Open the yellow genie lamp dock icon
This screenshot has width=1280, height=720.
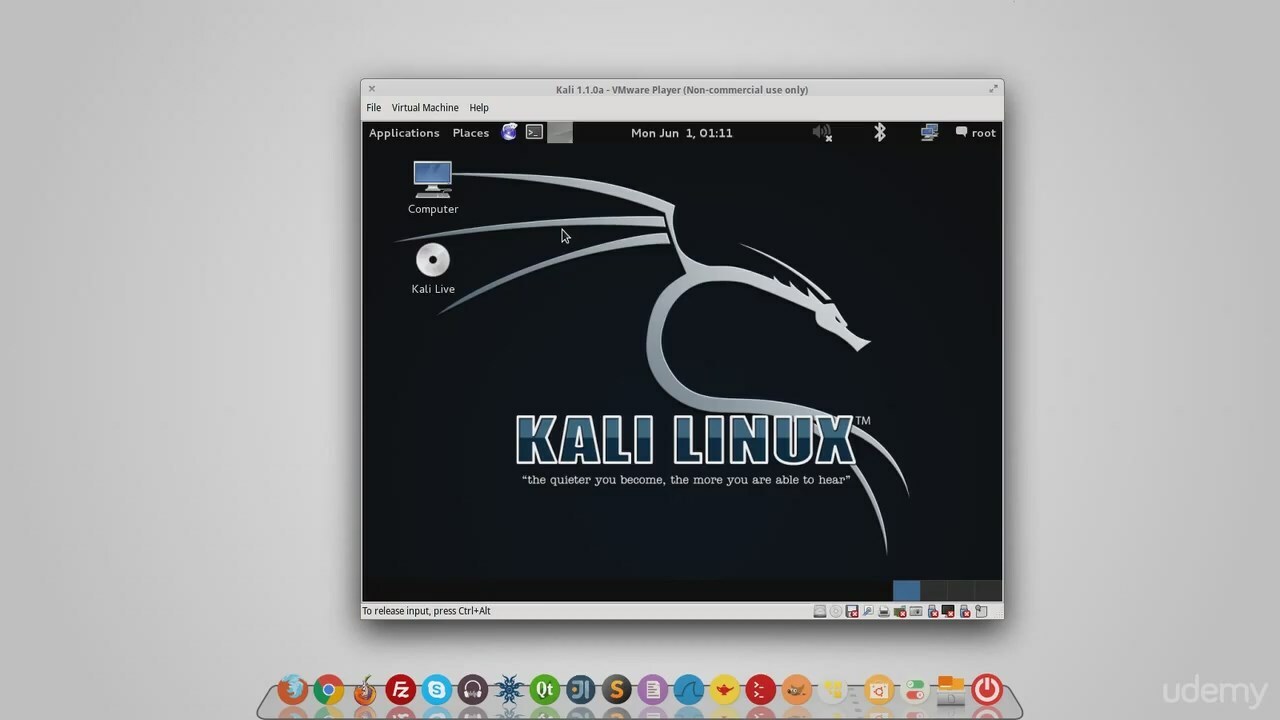coord(725,689)
